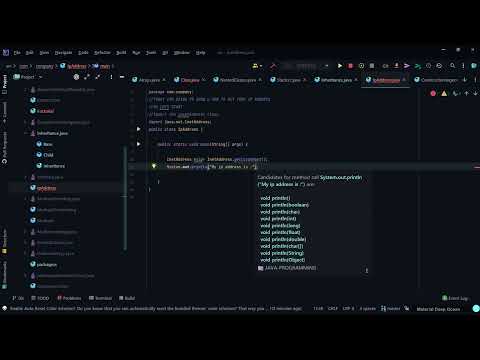Viewport: 480px width, 360px height.
Task: Select void println(String) candidate
Action: click(282, 253)
